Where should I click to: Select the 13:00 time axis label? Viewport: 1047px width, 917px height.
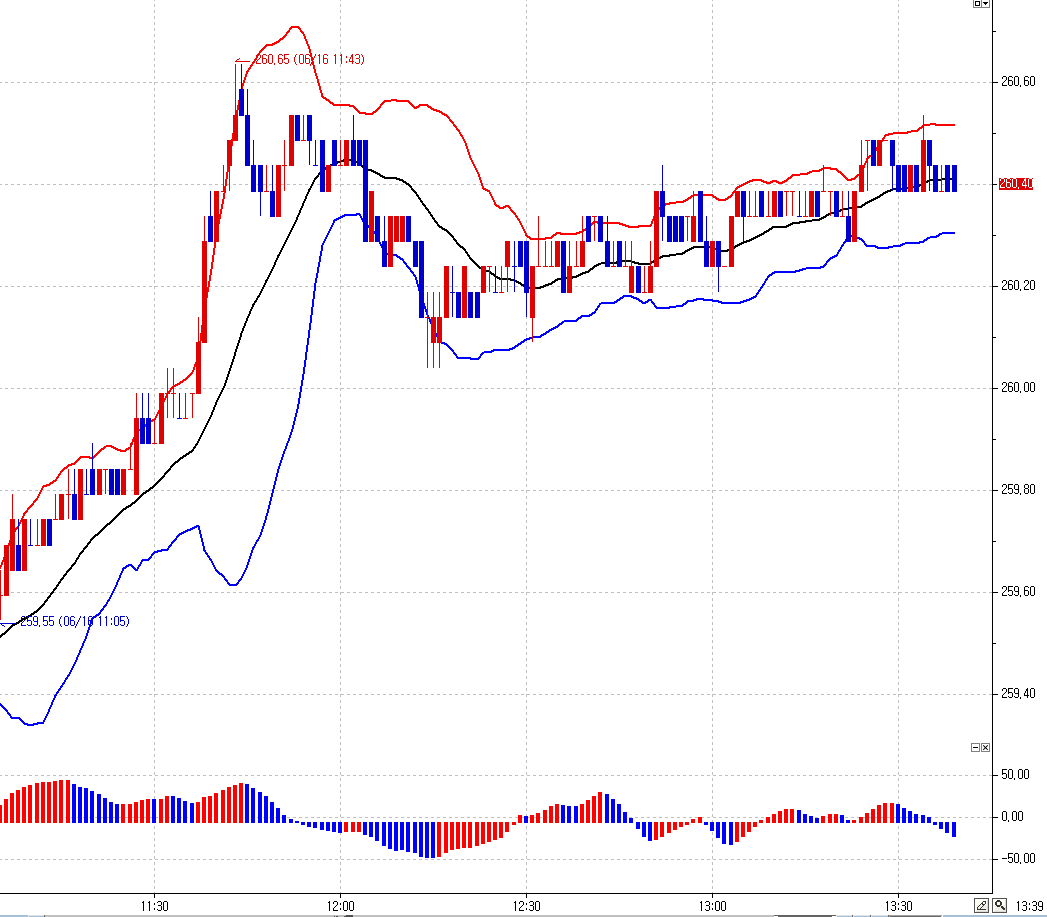click(x=711, y=906)
